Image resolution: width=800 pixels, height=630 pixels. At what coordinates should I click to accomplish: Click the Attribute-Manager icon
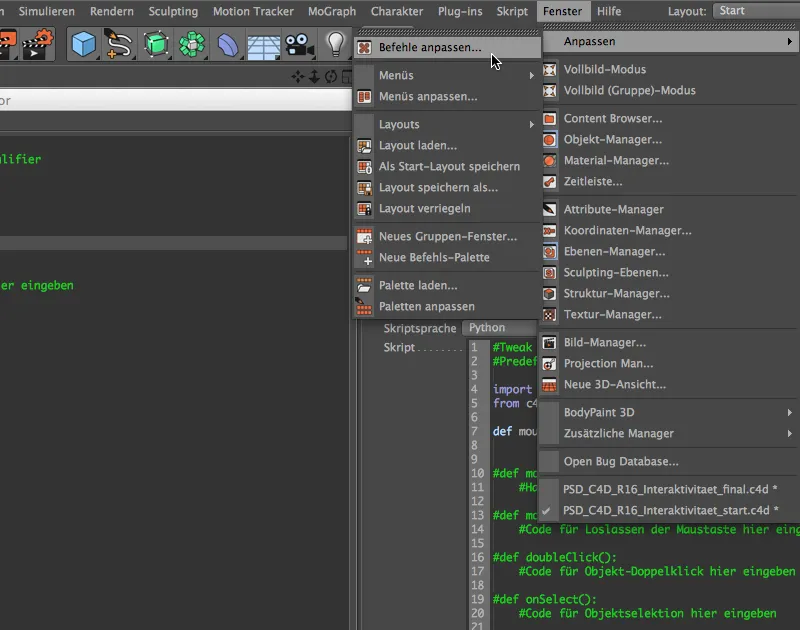coord(549,209)
